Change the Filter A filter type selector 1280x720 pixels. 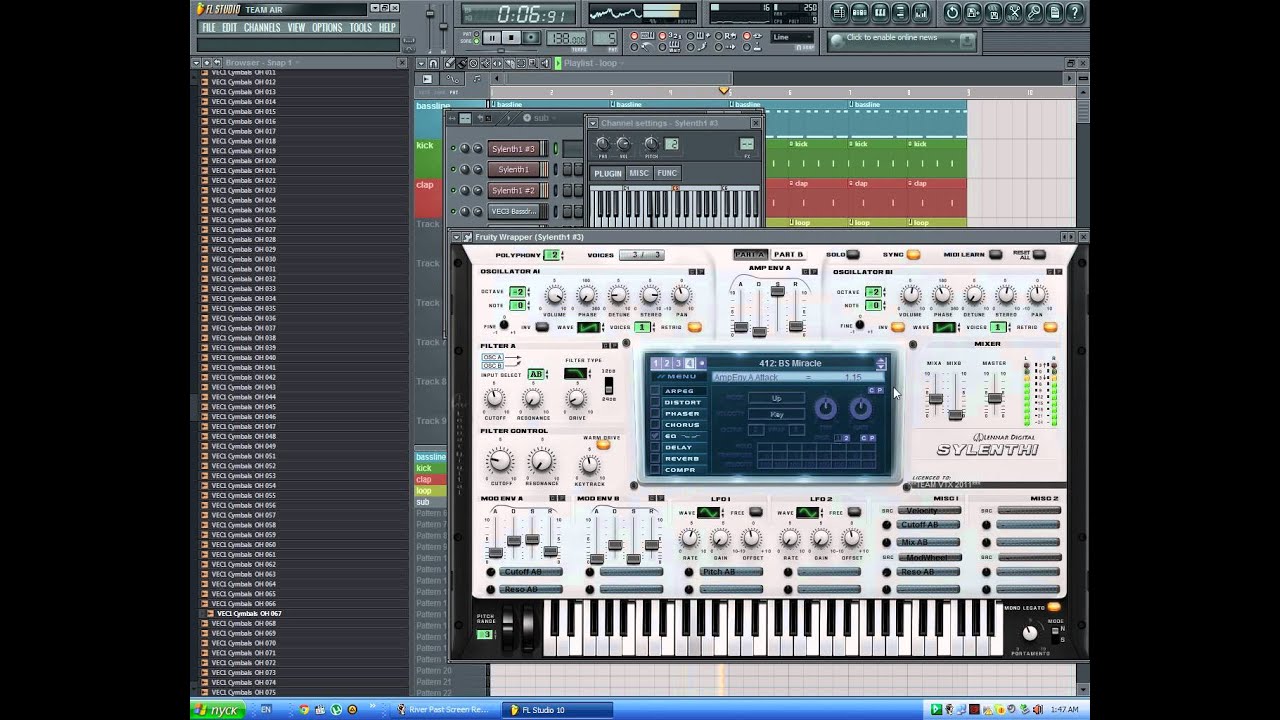pyautogui.click(x=576, y=374)
